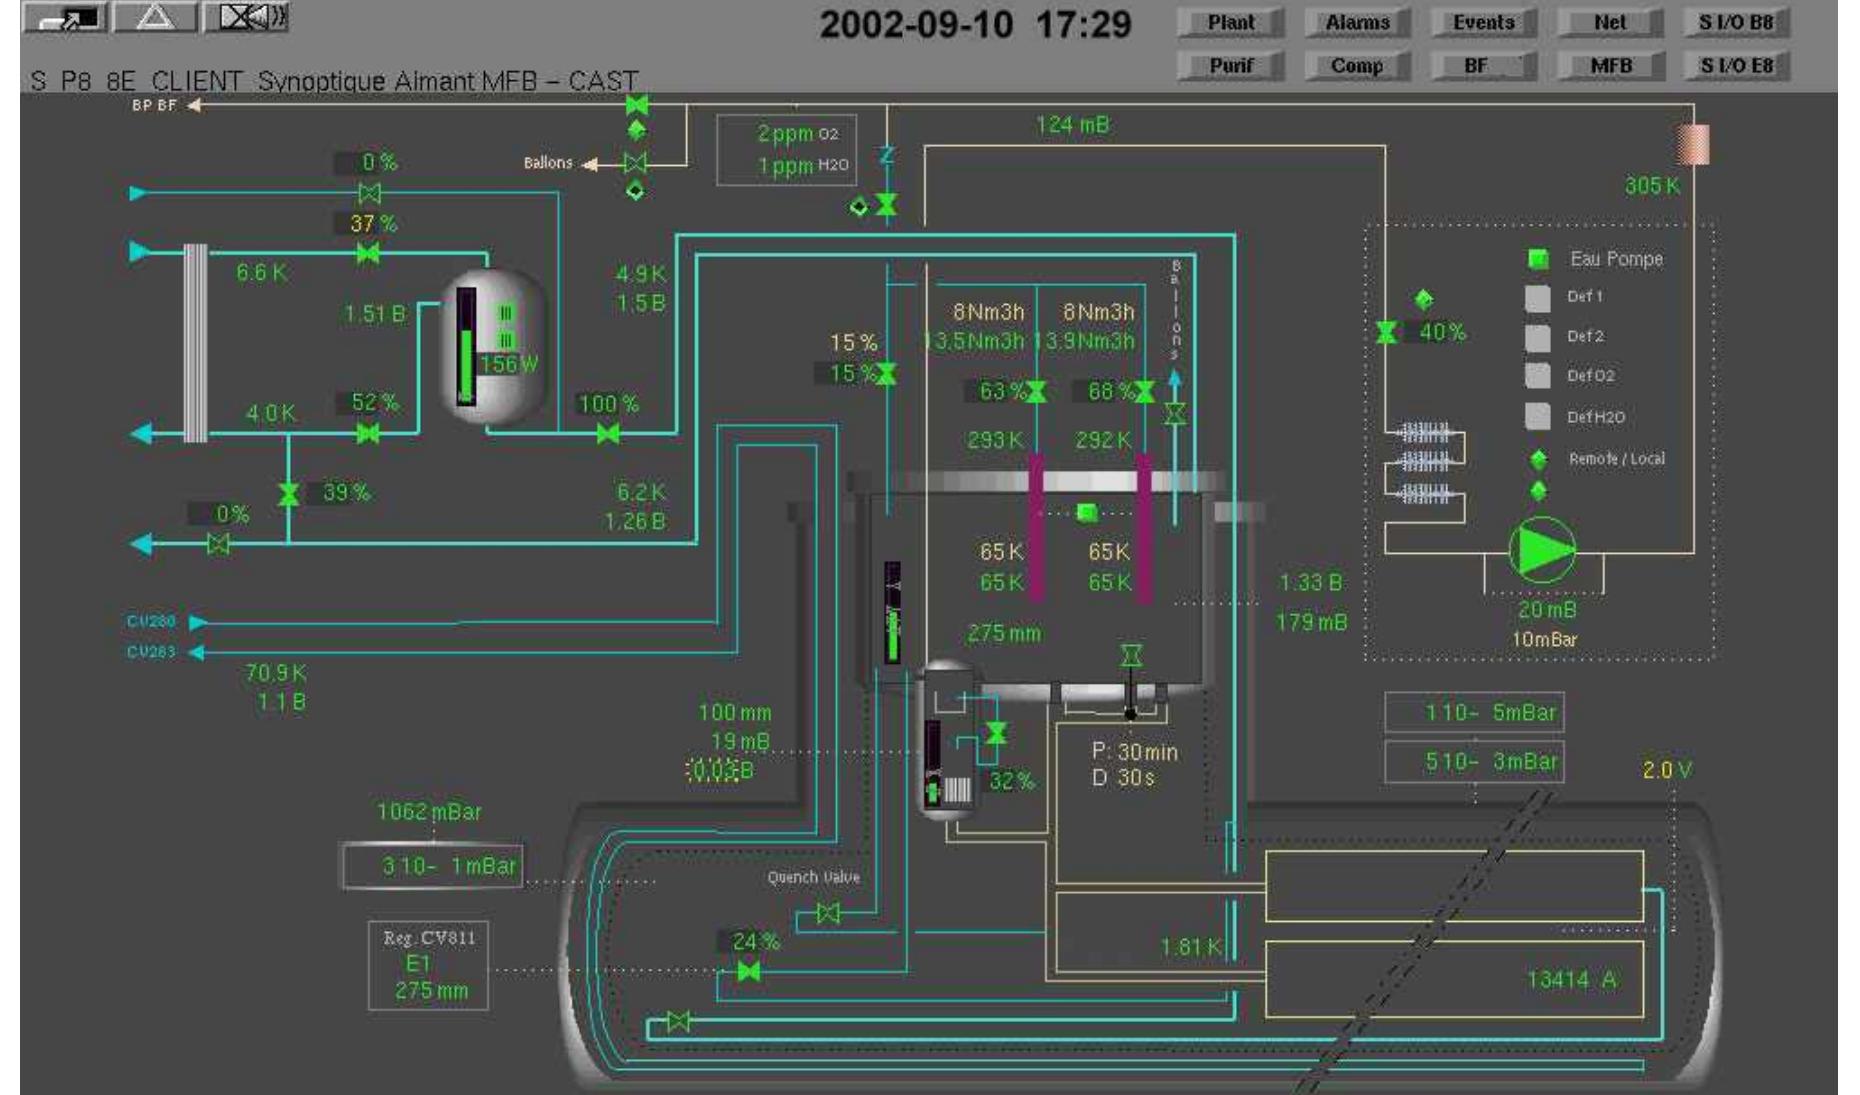1860x1095 pixels.
Task: Select the Reg. CV811 regulation box
Action: click(x=428, y=965)
